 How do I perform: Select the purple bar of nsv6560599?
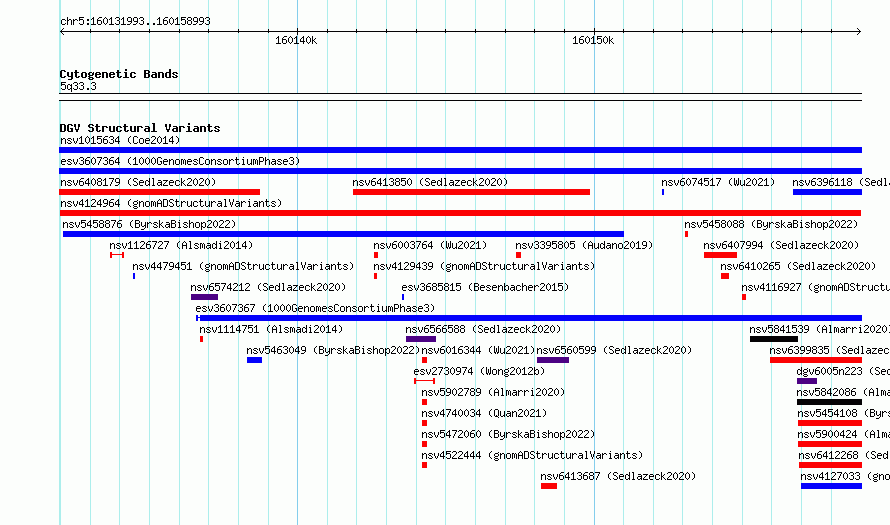click(553, 360)
